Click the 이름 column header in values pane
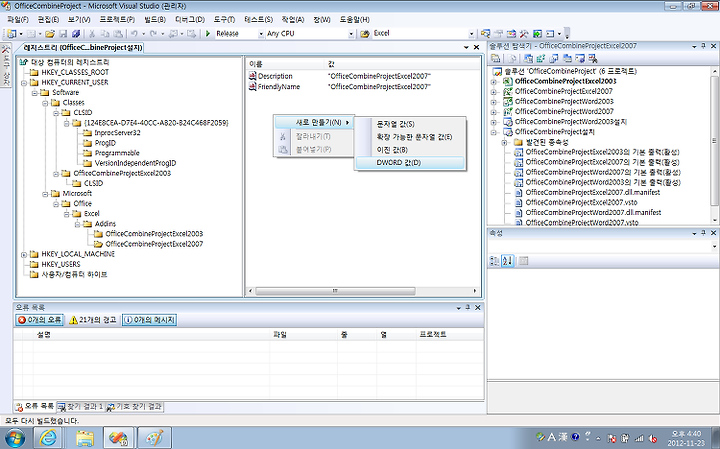Image resolution: width=720 pixels, height=449 pixels. (x=286, y=64)
